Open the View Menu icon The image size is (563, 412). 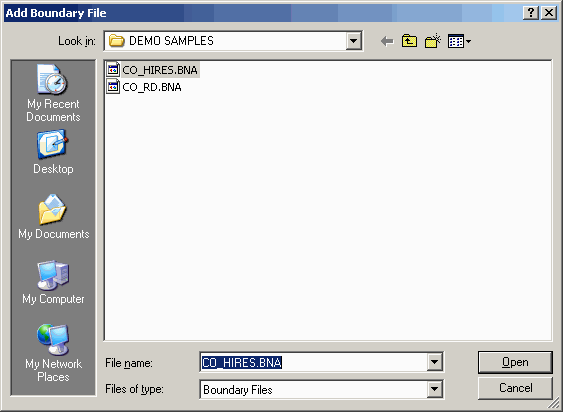point(459,41)
